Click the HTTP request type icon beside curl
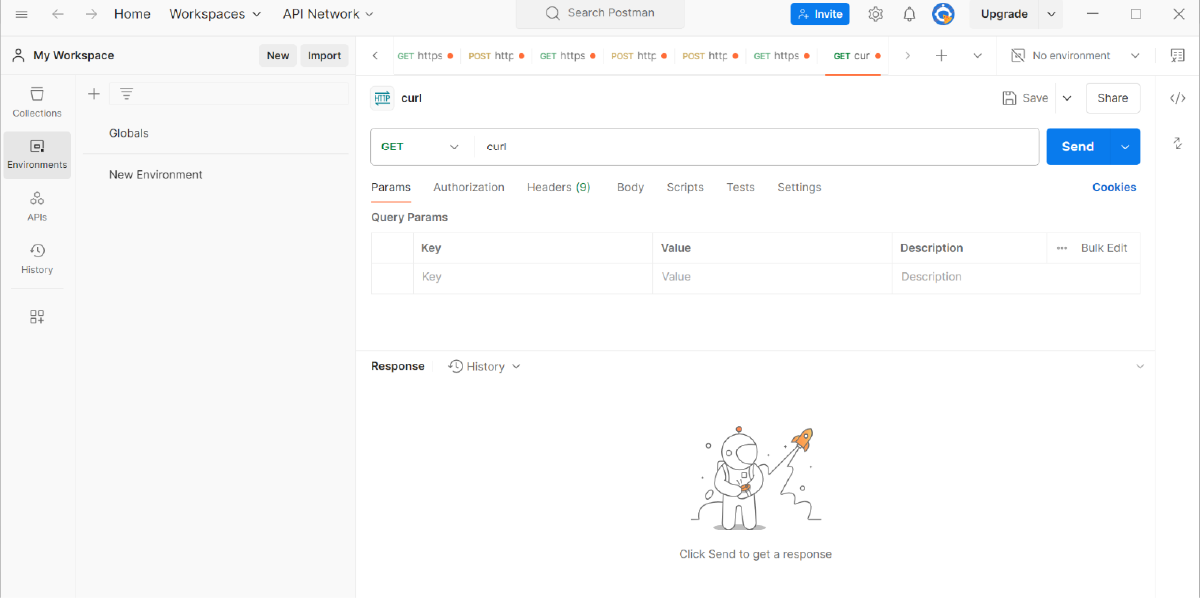Image resolution: width=1200 pixels, height=598 pixels. point(382,98)
